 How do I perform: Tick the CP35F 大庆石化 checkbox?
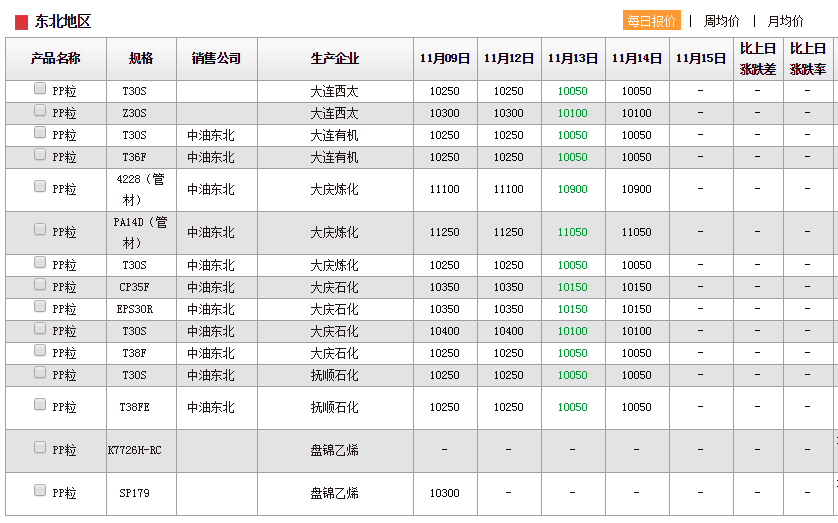[40, 285]
